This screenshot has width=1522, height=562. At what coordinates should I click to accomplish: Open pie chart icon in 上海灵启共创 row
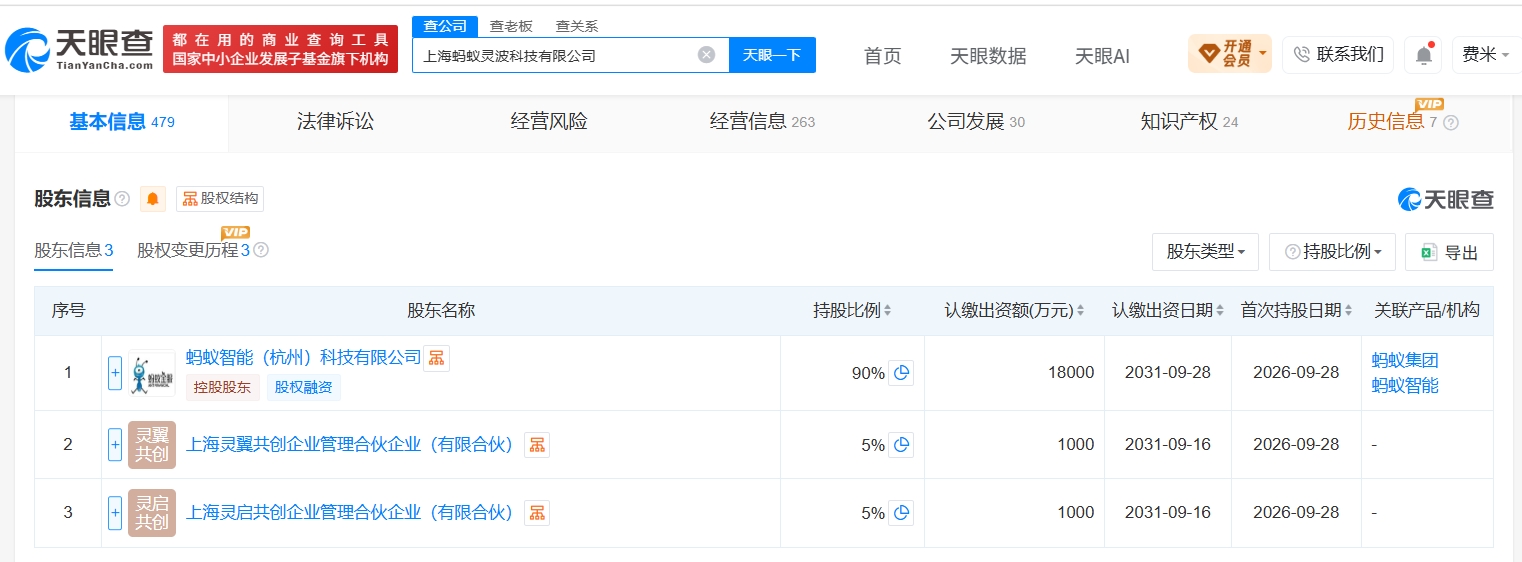(901, 513)
